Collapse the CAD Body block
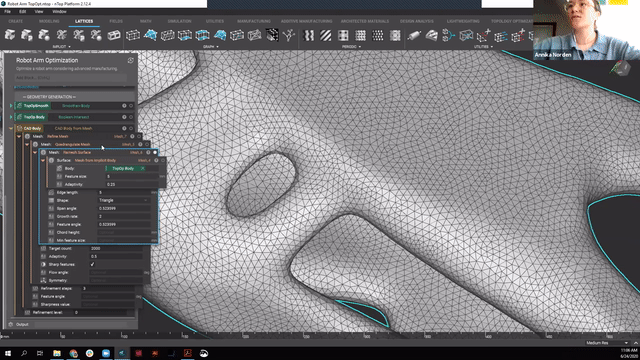Screen dimensions: 640x360 (x=11, y=128)
